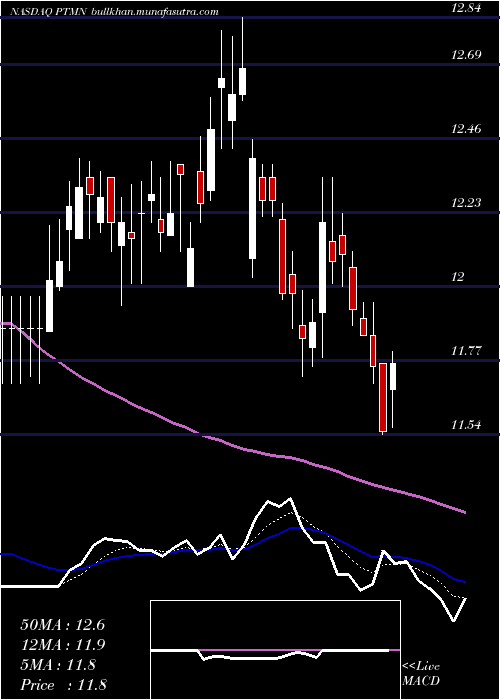Click the pink 50MA line's right end

click(464, 512)
